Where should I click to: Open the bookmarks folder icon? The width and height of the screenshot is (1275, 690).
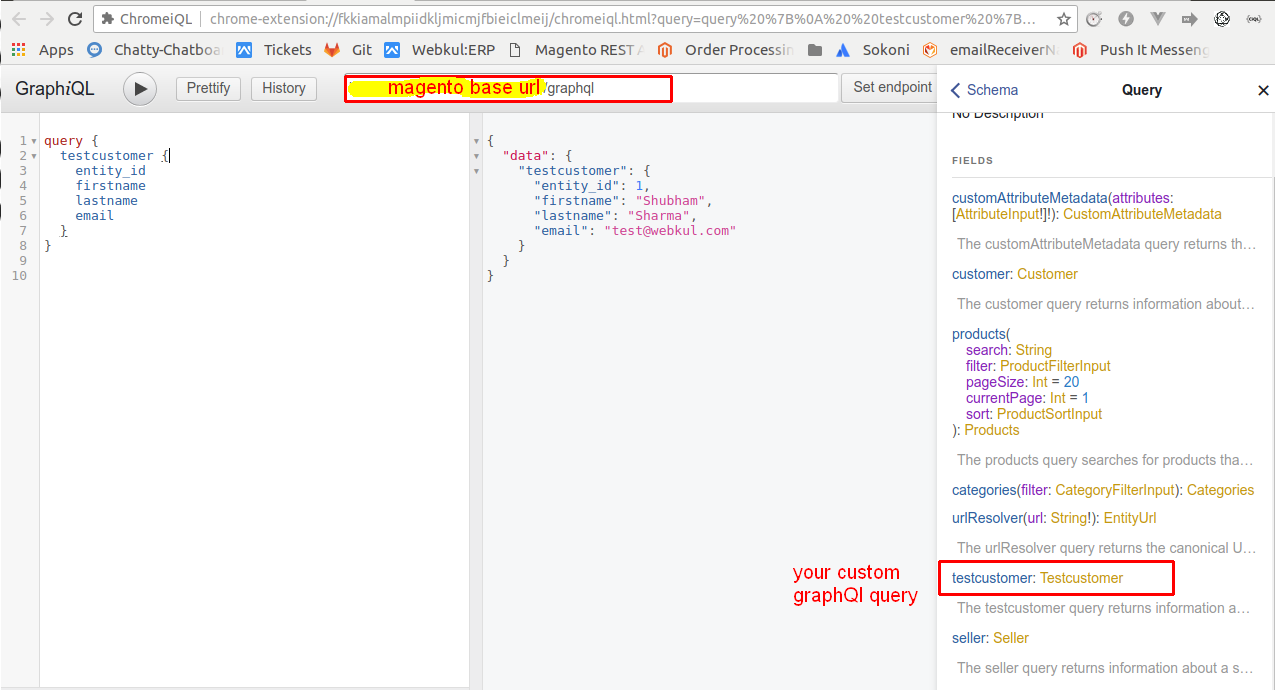[x=815, y=50]
